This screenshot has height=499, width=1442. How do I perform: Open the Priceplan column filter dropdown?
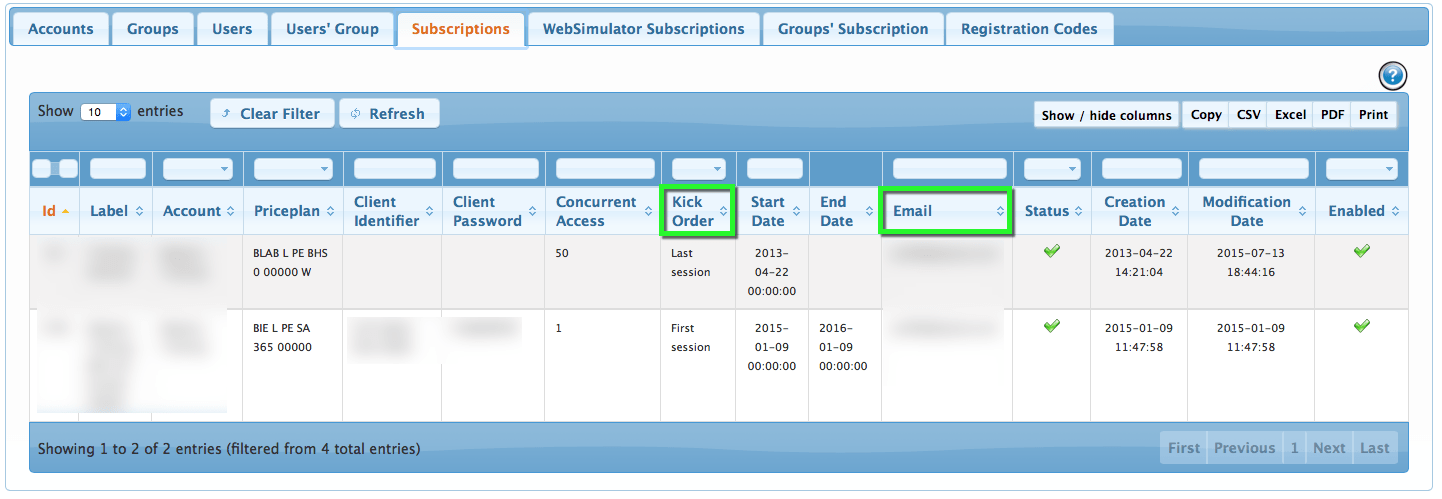293,169
